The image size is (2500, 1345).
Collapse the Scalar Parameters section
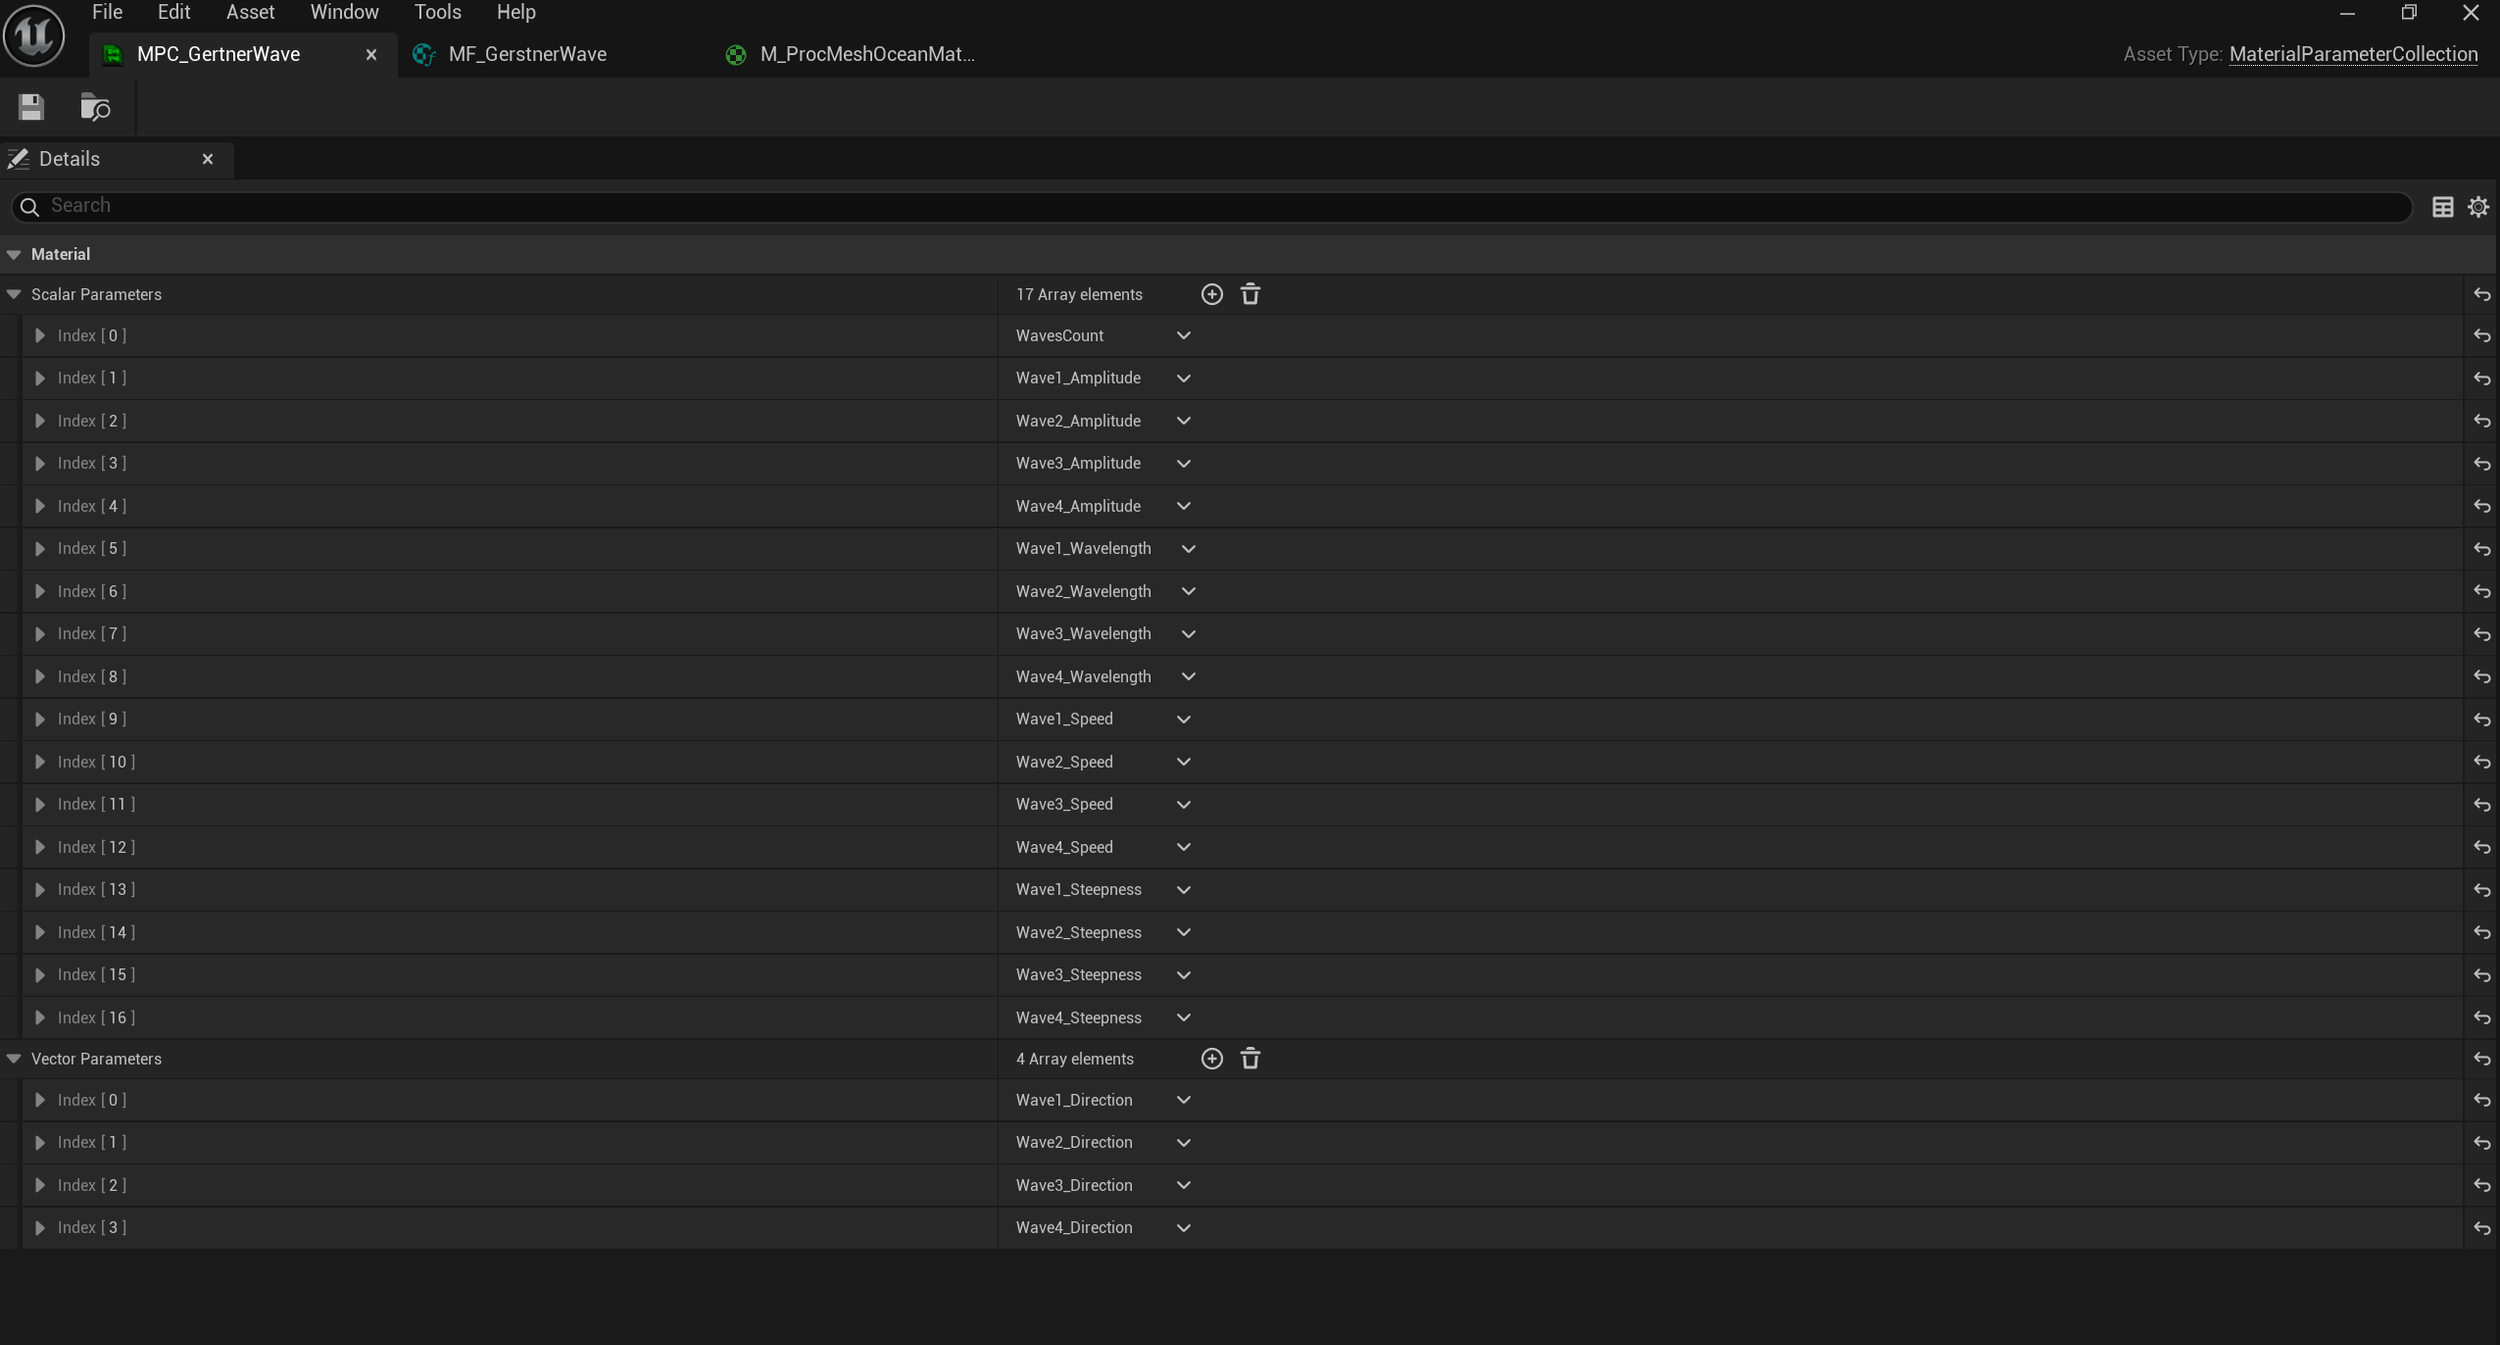point(14,294)
